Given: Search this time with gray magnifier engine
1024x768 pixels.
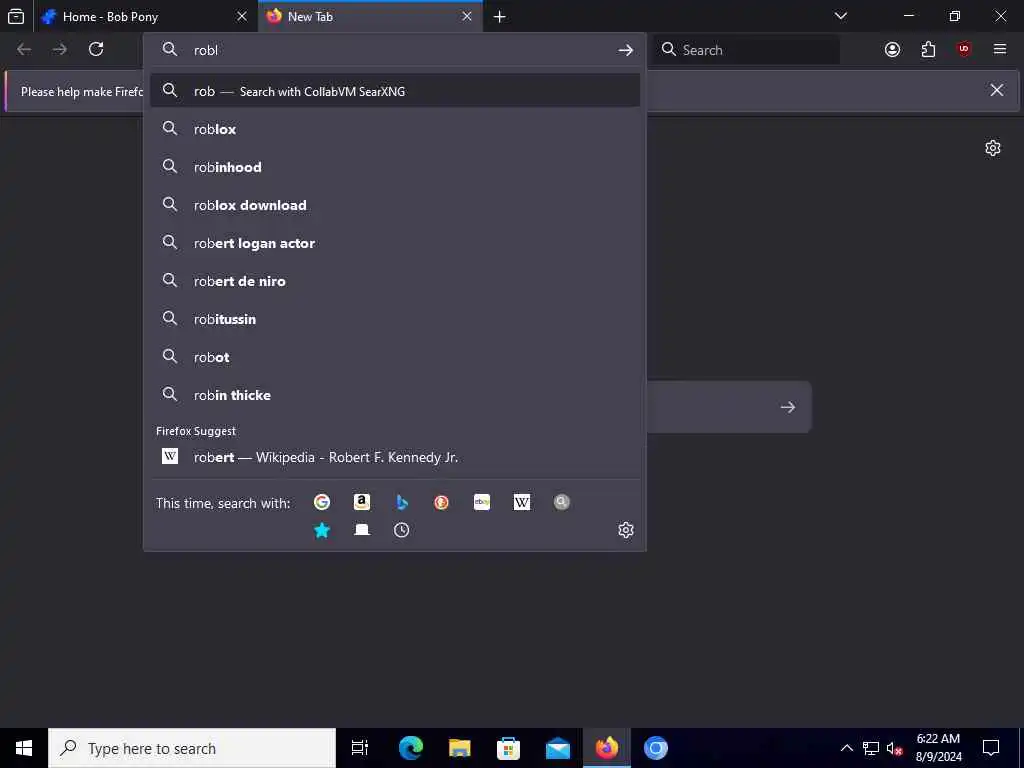Looking at the screenshot, I should coord(562,502).
